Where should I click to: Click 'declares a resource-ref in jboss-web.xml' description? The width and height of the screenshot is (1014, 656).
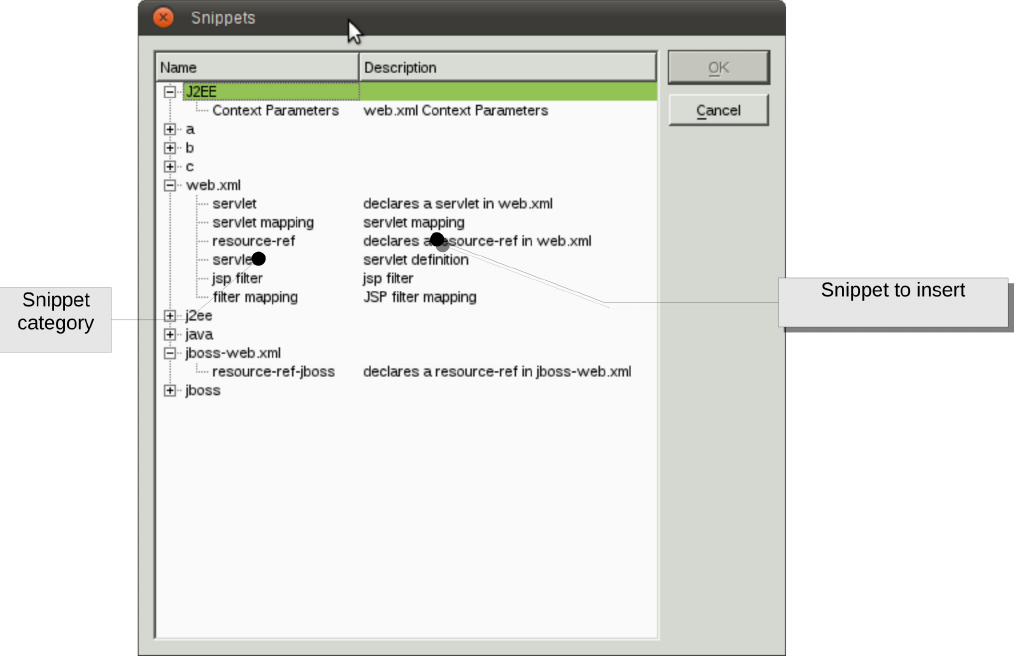tap(497, 372)
